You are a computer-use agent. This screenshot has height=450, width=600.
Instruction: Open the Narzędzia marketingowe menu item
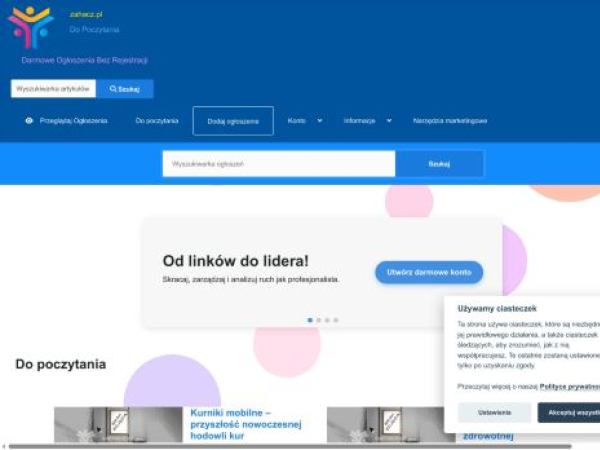pyautogui.click(x=450, y=121)
